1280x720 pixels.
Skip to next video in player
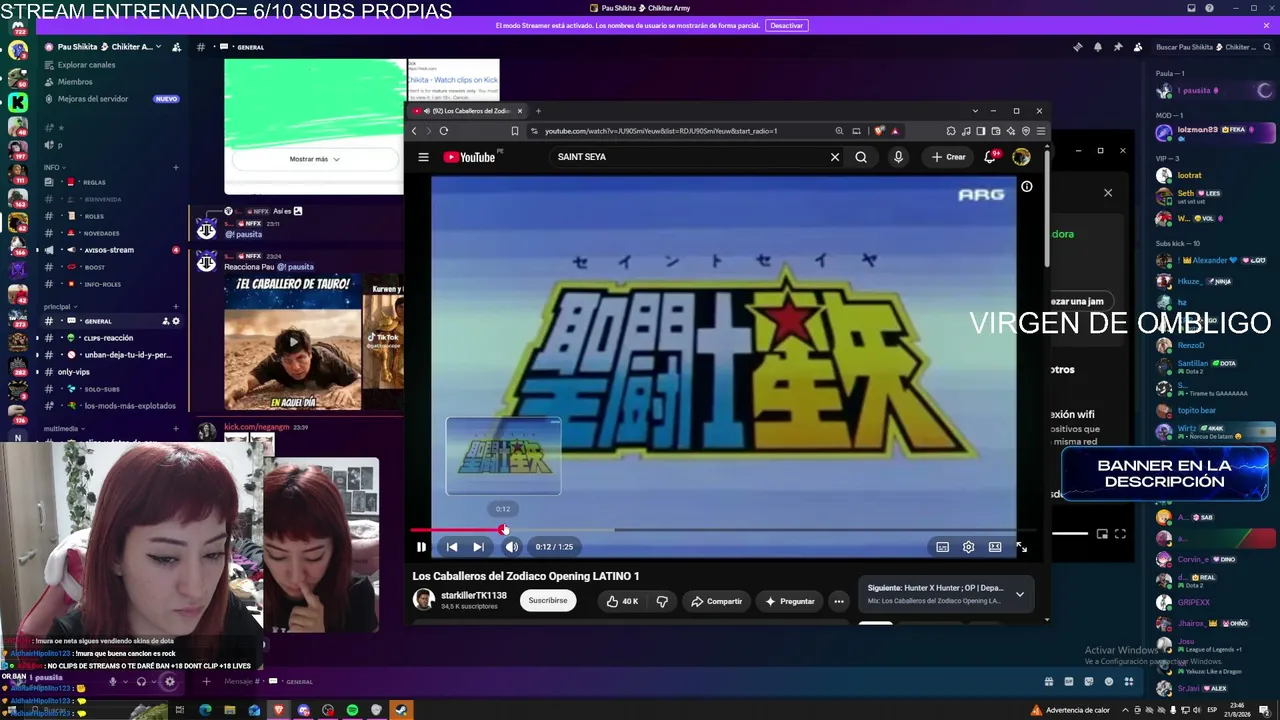coord(478,547)
